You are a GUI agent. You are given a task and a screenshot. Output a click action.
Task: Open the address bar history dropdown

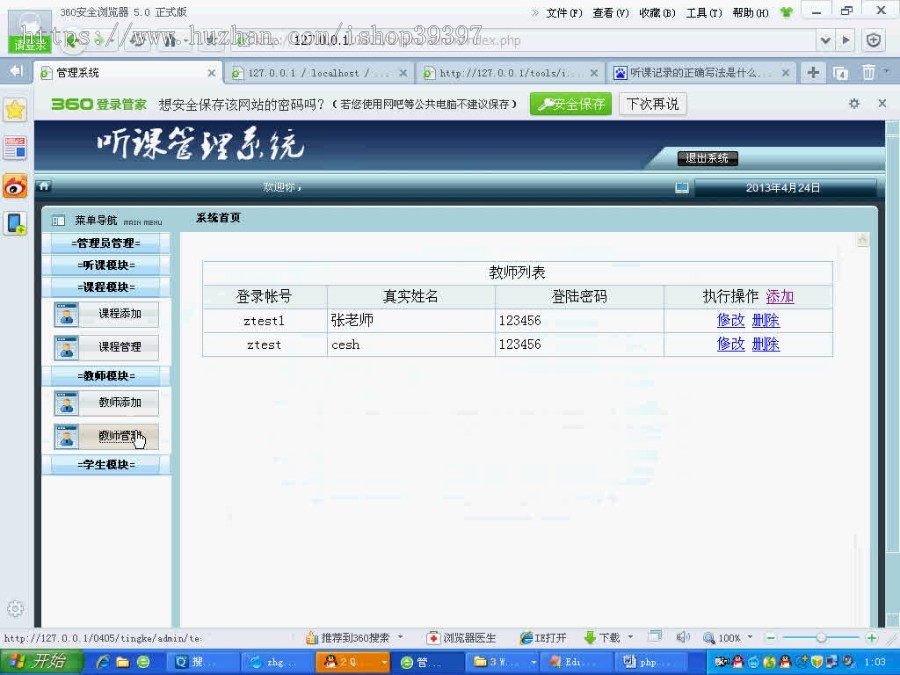click(825, 40)
